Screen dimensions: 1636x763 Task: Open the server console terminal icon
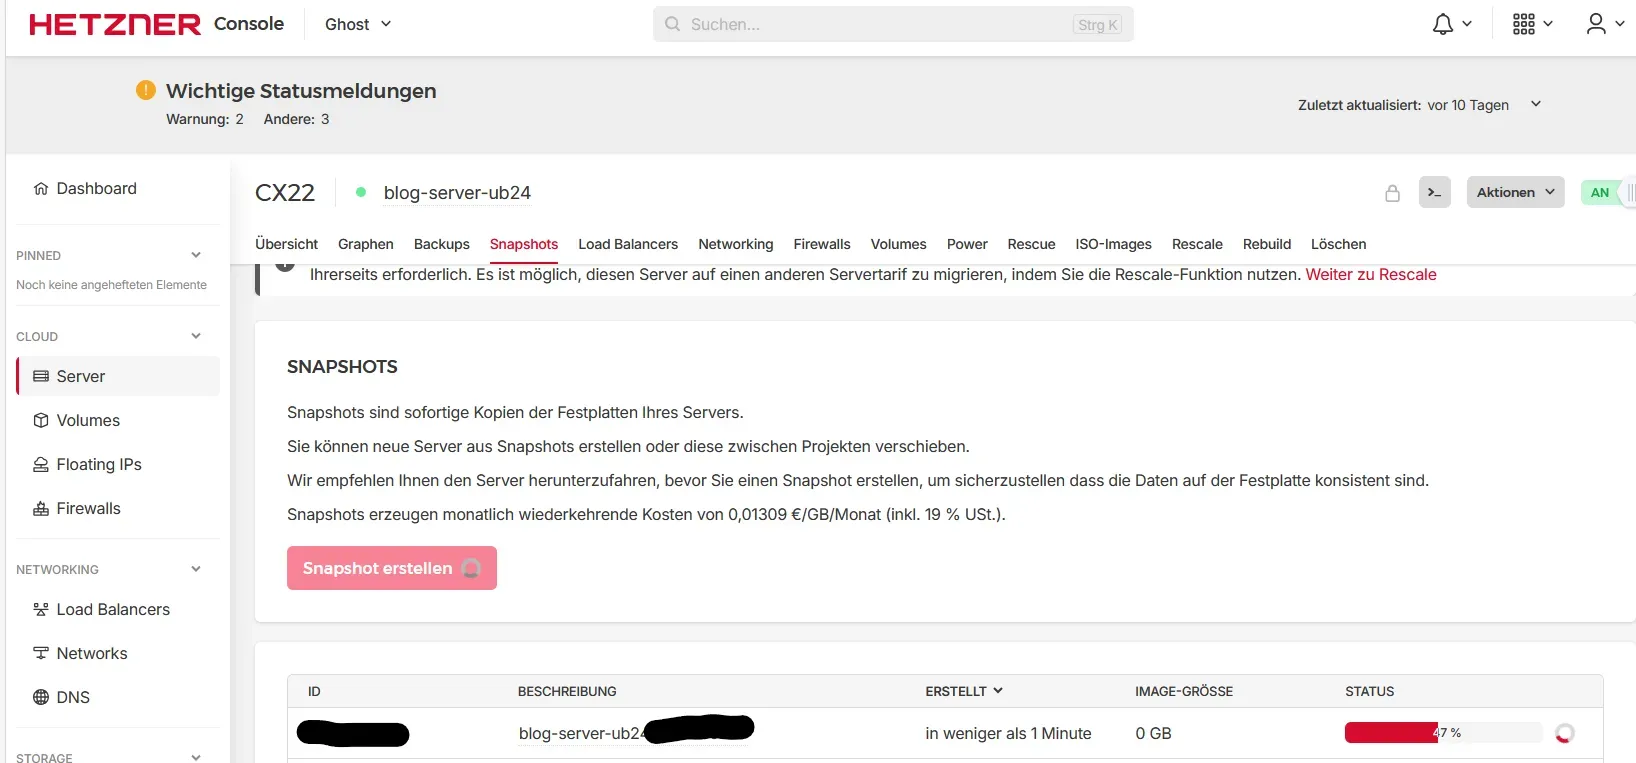click(1434, 193)
